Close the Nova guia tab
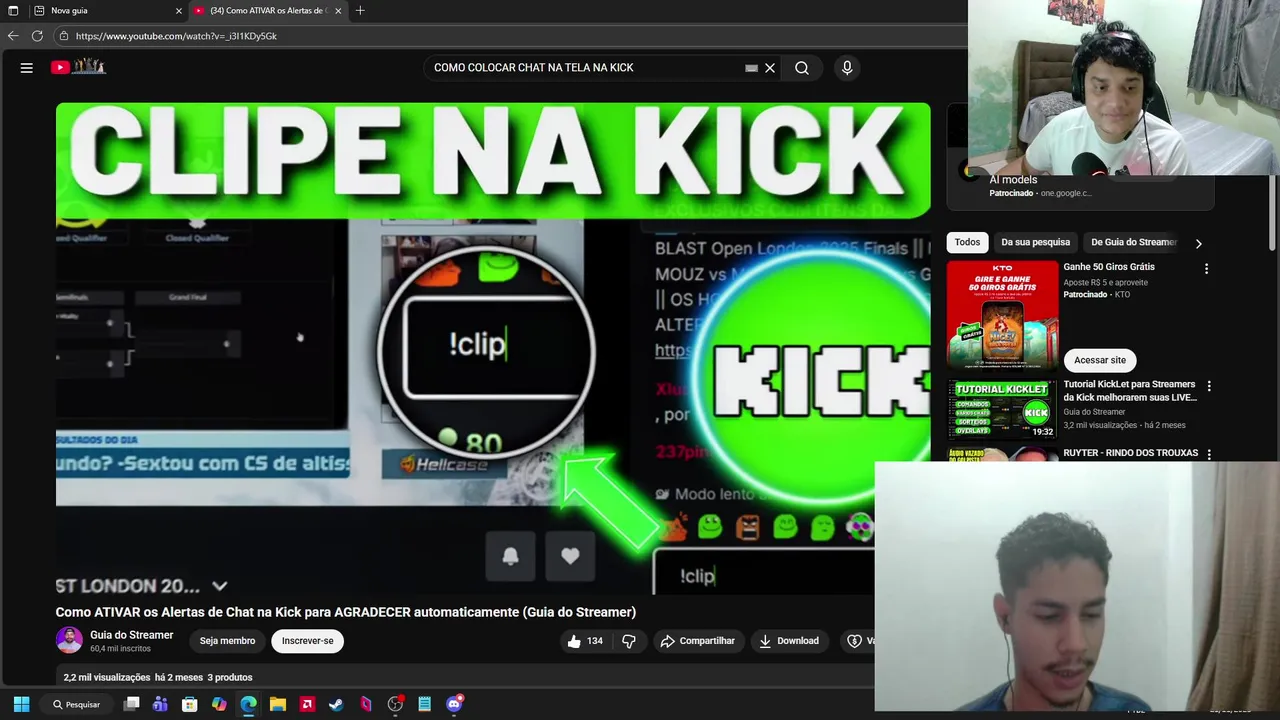This screenshot has width=1280, height=720. pos(179,11)
